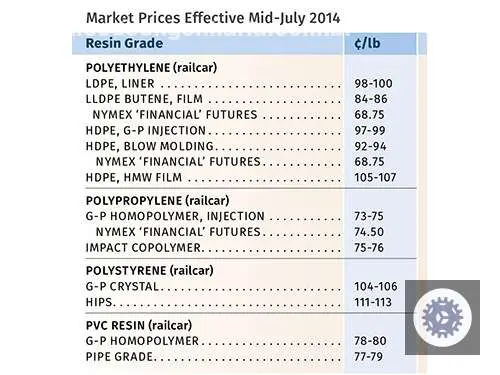
Task: Select the Market Prices Effective Mid-July 2014 title
Action: pos(213,18)
